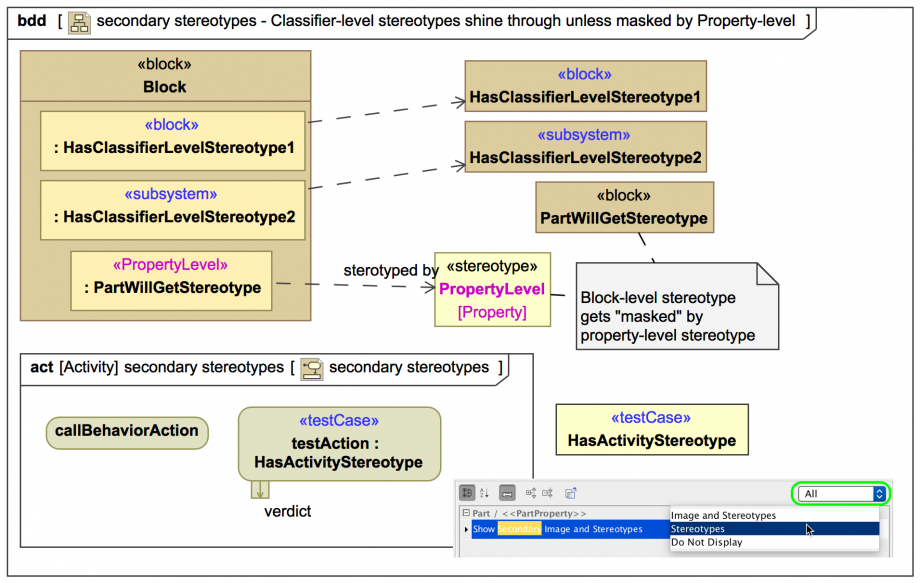Select the HasClassifierLevelStereotype1 block on right

click(x=586, y=86)
